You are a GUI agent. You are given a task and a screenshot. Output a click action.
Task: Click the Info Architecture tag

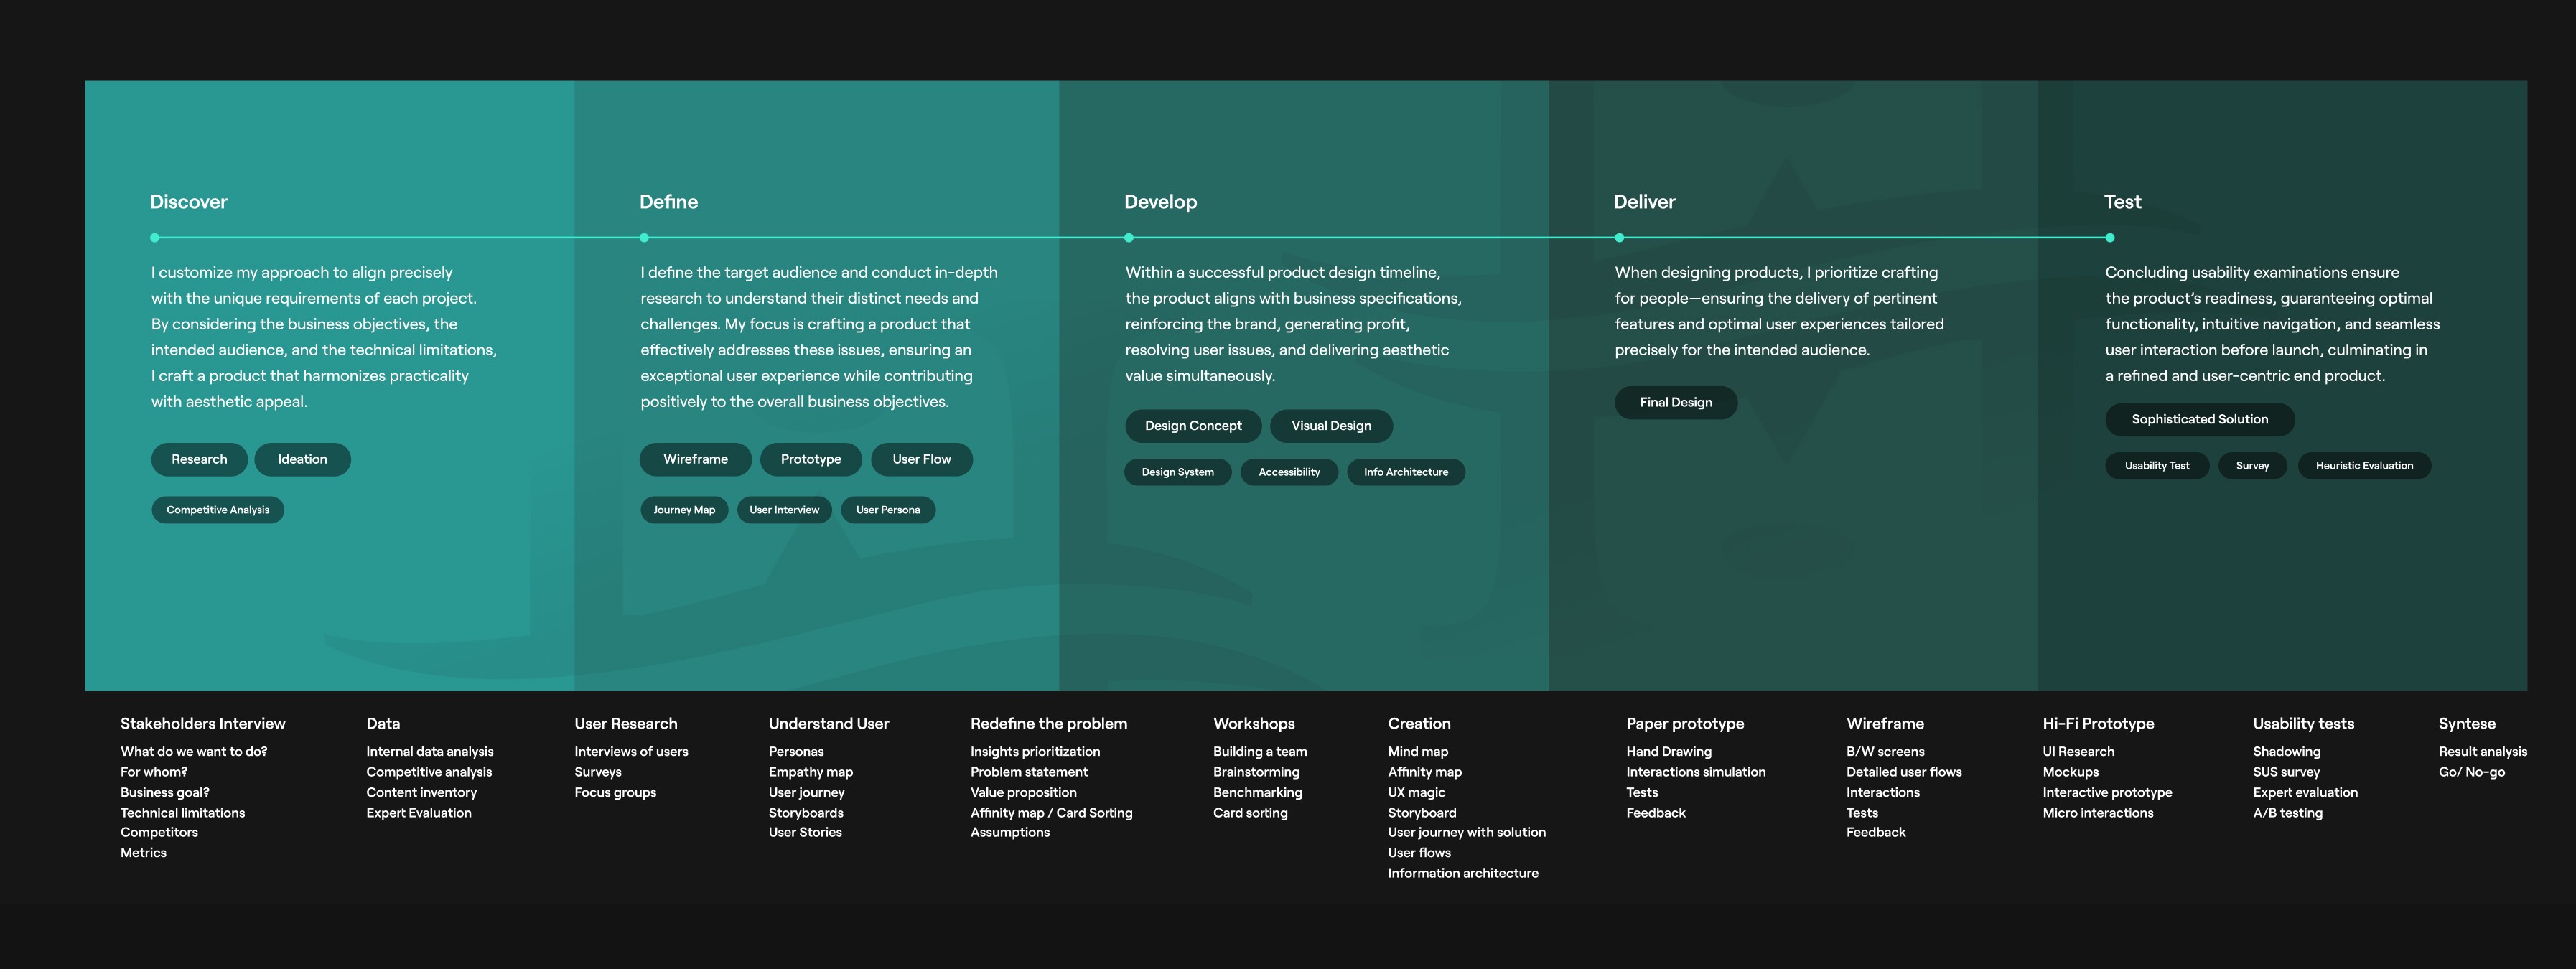[x=1405, y=472]
